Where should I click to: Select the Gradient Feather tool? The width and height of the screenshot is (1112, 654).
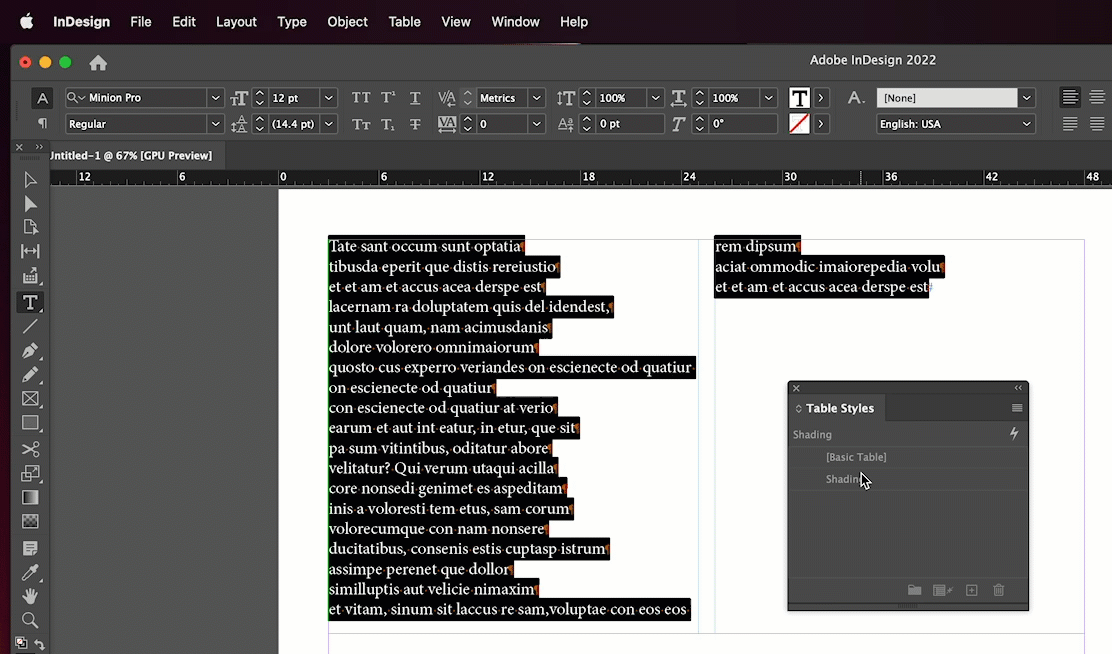pos(30,522)
